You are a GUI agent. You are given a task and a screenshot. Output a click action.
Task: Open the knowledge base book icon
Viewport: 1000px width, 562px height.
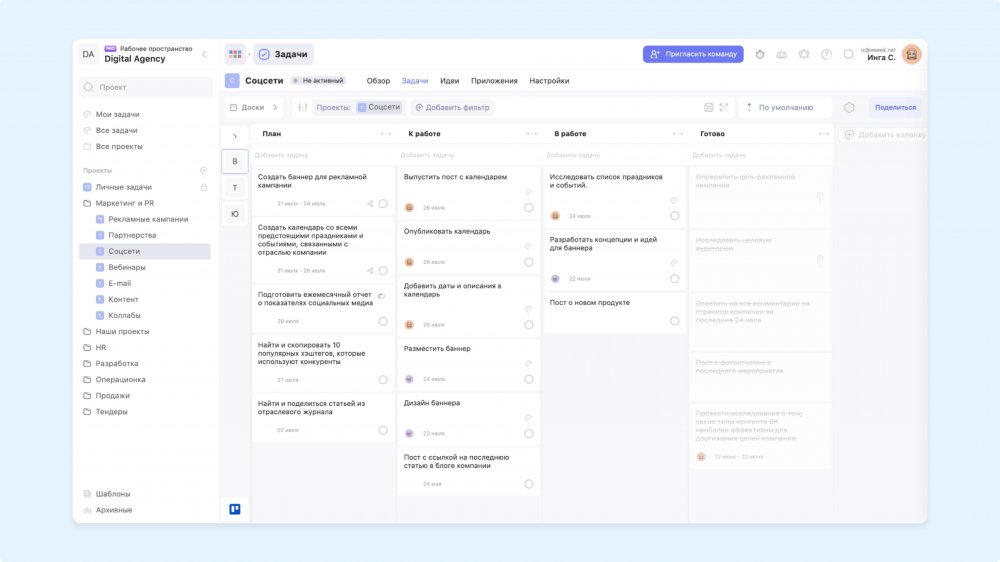781,54
